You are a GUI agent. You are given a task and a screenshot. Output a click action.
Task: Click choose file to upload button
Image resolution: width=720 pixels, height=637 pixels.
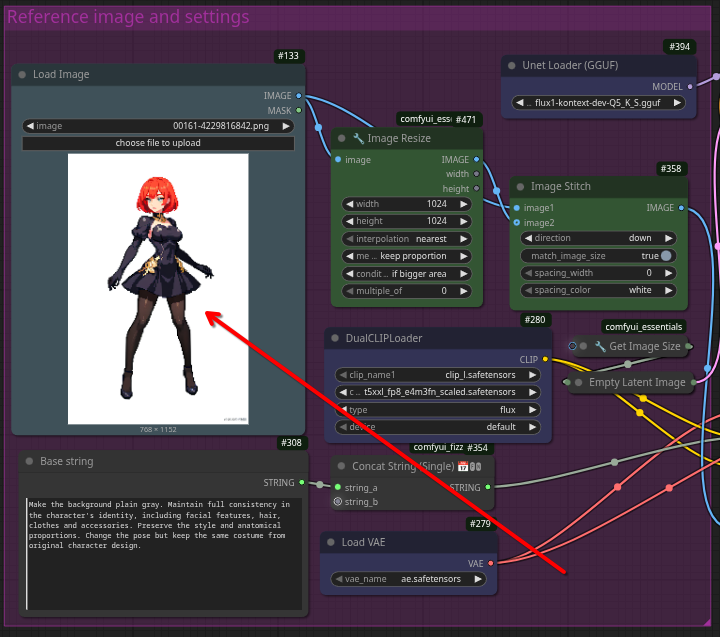[158, 143]
